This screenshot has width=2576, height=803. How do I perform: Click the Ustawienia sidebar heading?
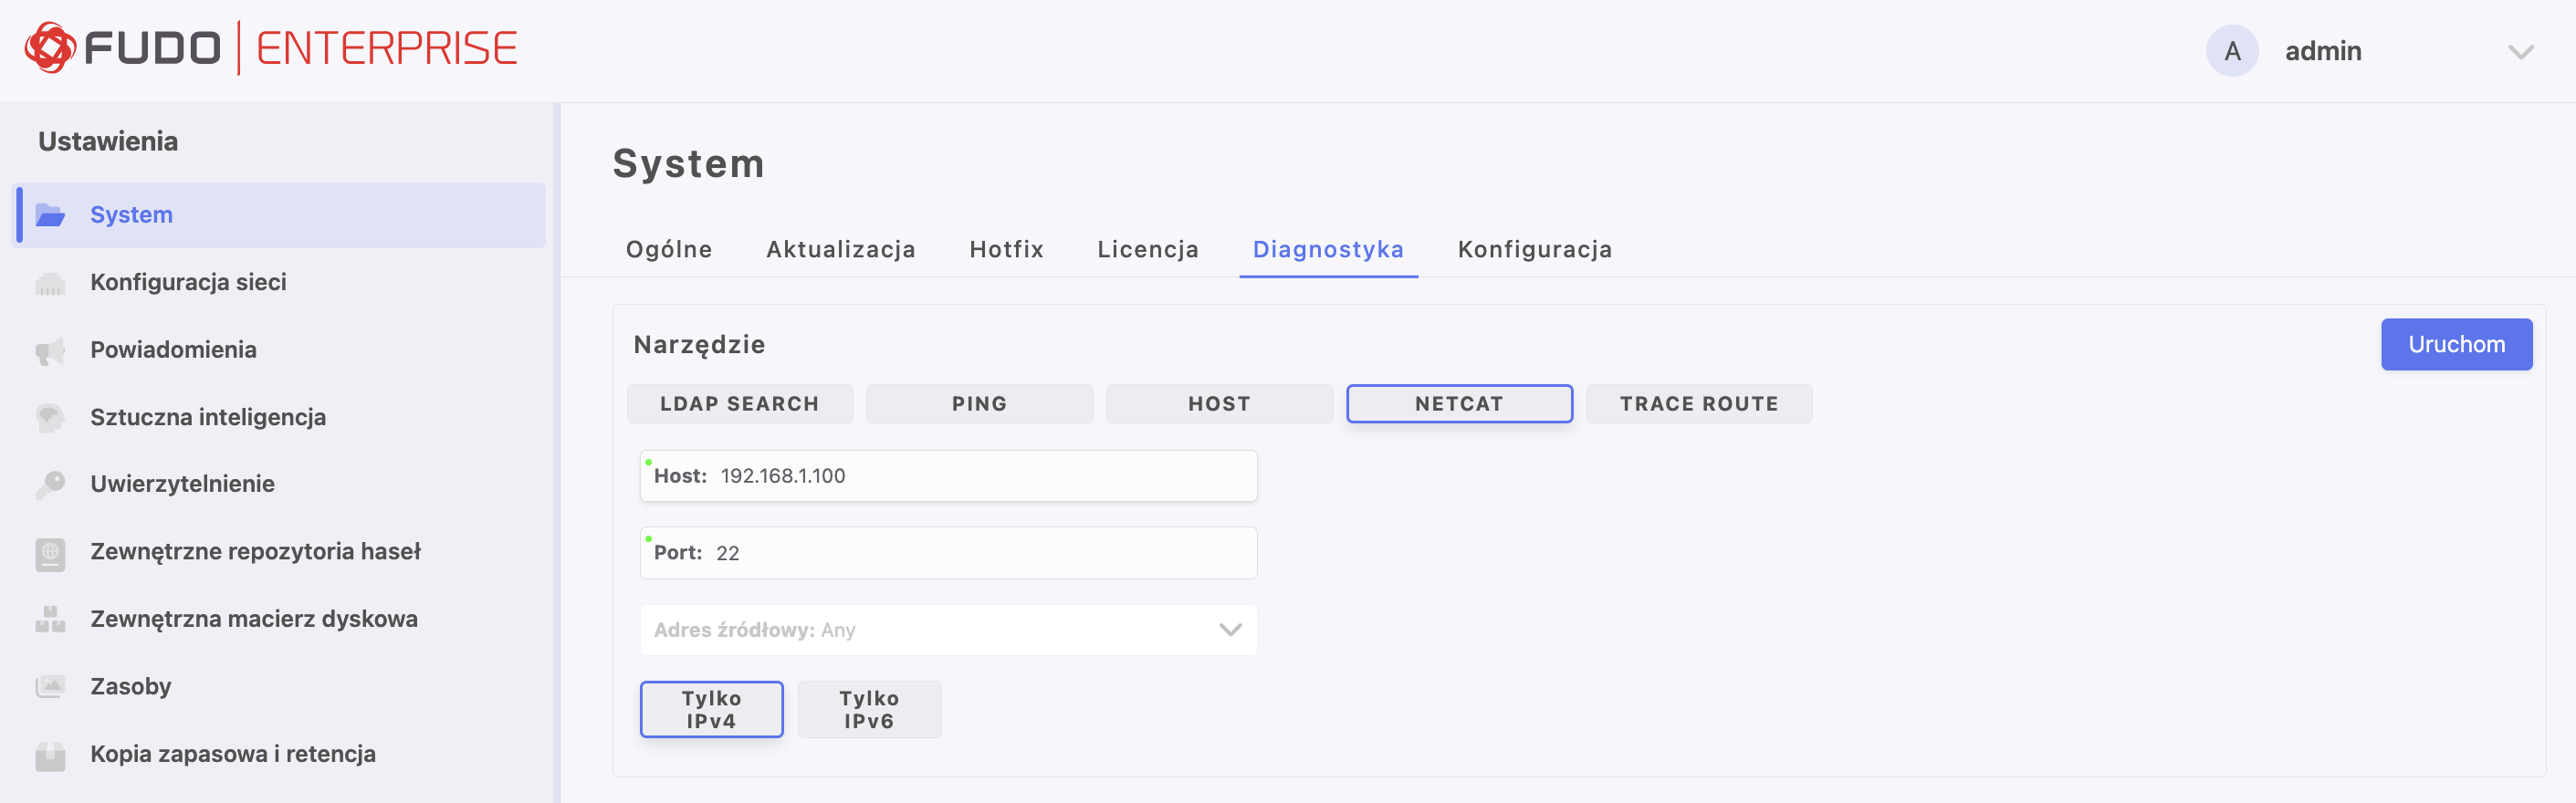[108, 142]
